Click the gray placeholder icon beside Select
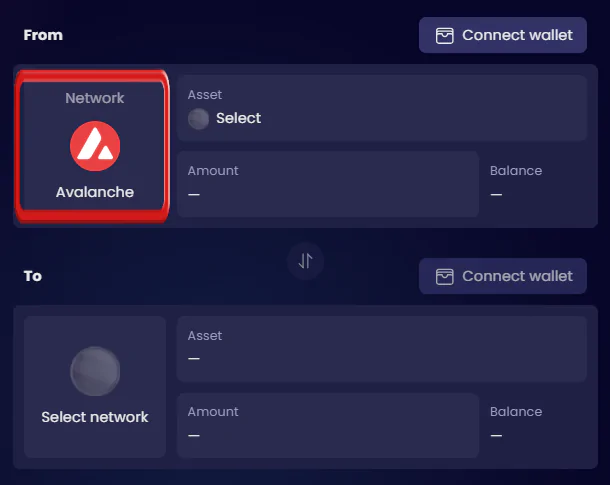The image size is (610, 485). [x=198, y=118]
